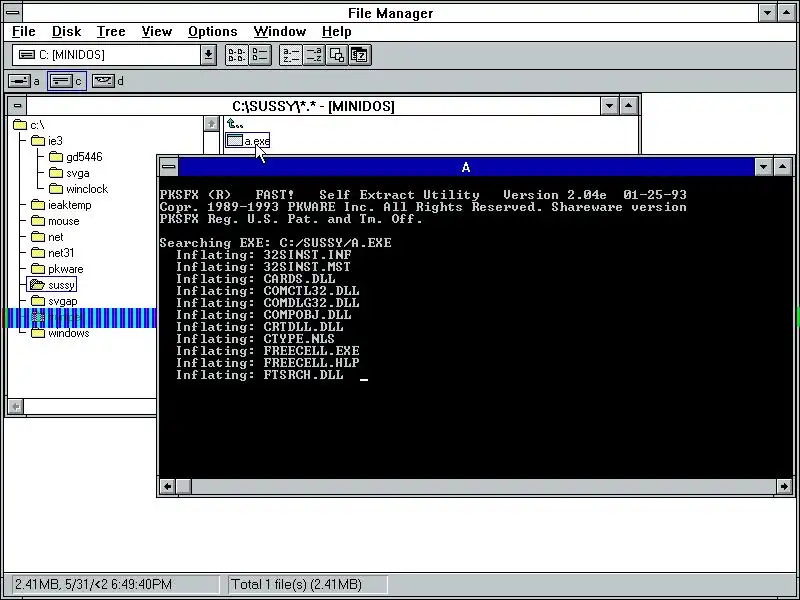Switch to all file details view
Screen dimensions: 800x600
pyautogui.click(x=260, y=55)
